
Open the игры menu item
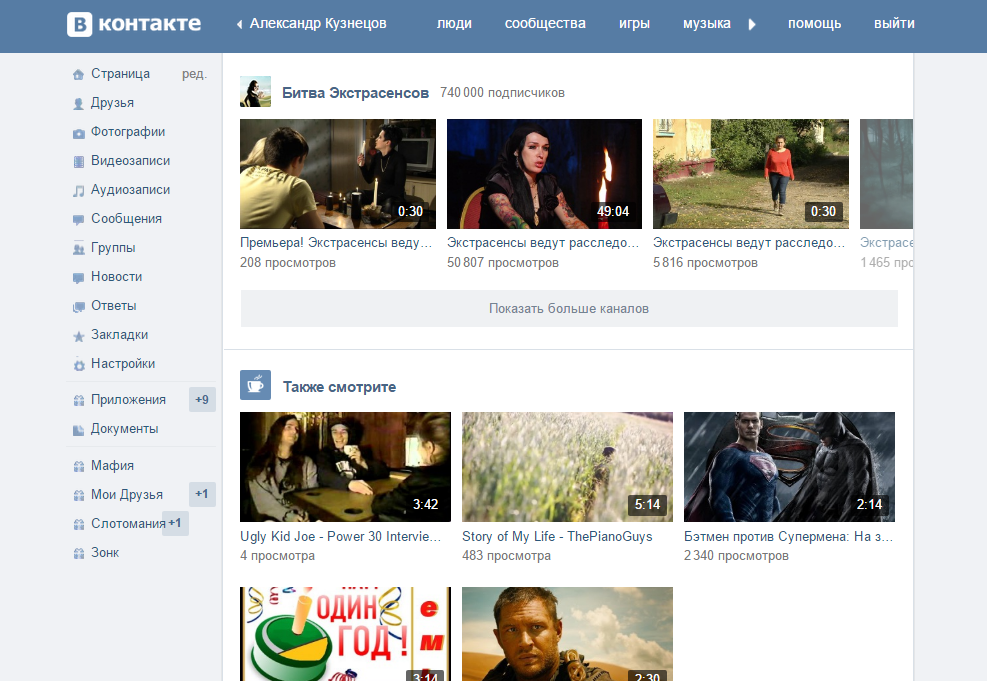[x=634, y=23]
